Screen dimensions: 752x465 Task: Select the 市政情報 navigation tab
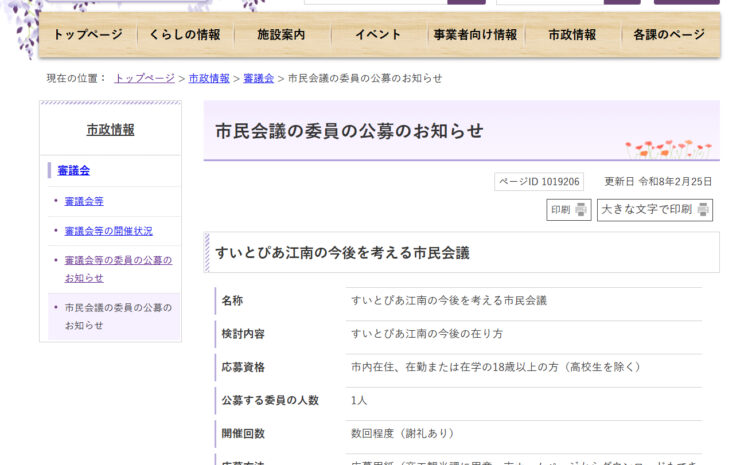[x=572, y=35]
